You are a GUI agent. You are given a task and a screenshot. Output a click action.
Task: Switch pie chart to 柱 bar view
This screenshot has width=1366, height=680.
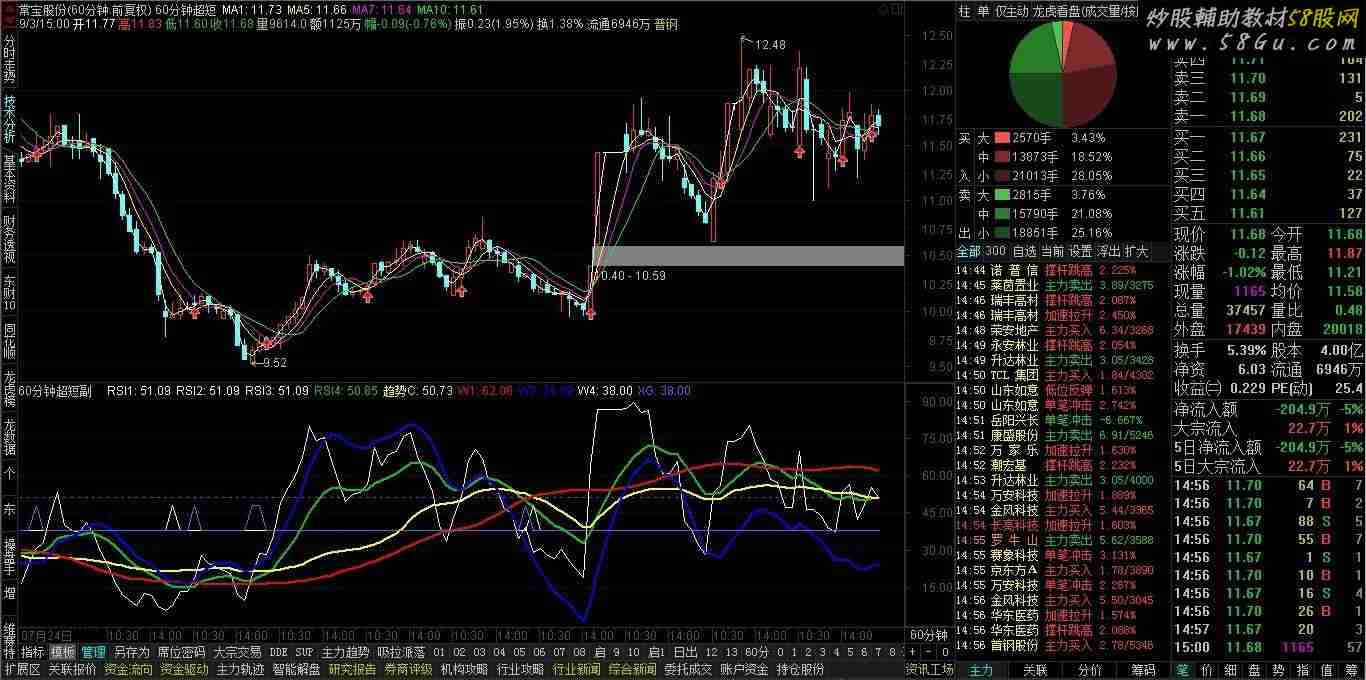point(964,11)
